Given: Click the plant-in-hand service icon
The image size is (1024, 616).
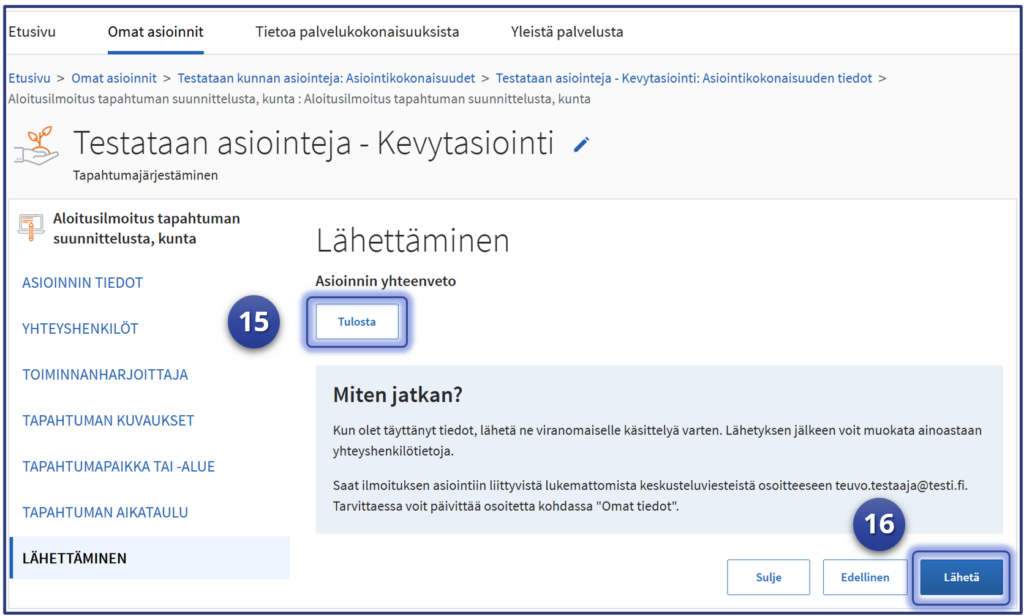Looking at the screenshot, I should point(35,147).
